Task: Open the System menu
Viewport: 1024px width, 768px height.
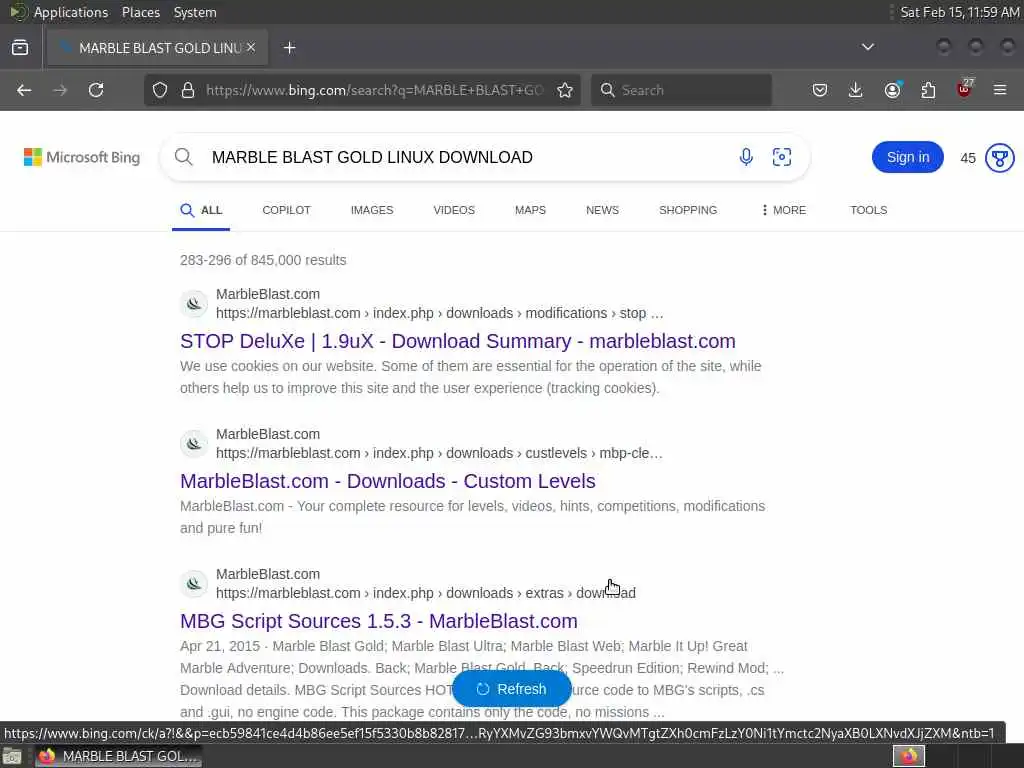Action: [195, 12]
